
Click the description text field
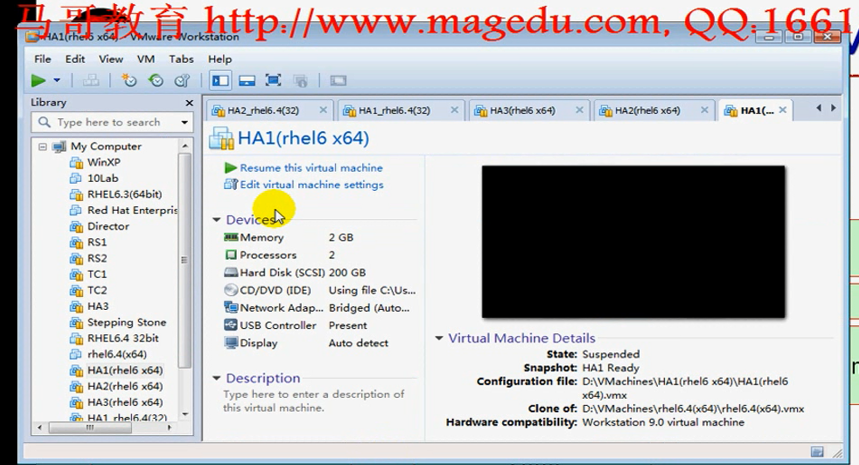314,401
